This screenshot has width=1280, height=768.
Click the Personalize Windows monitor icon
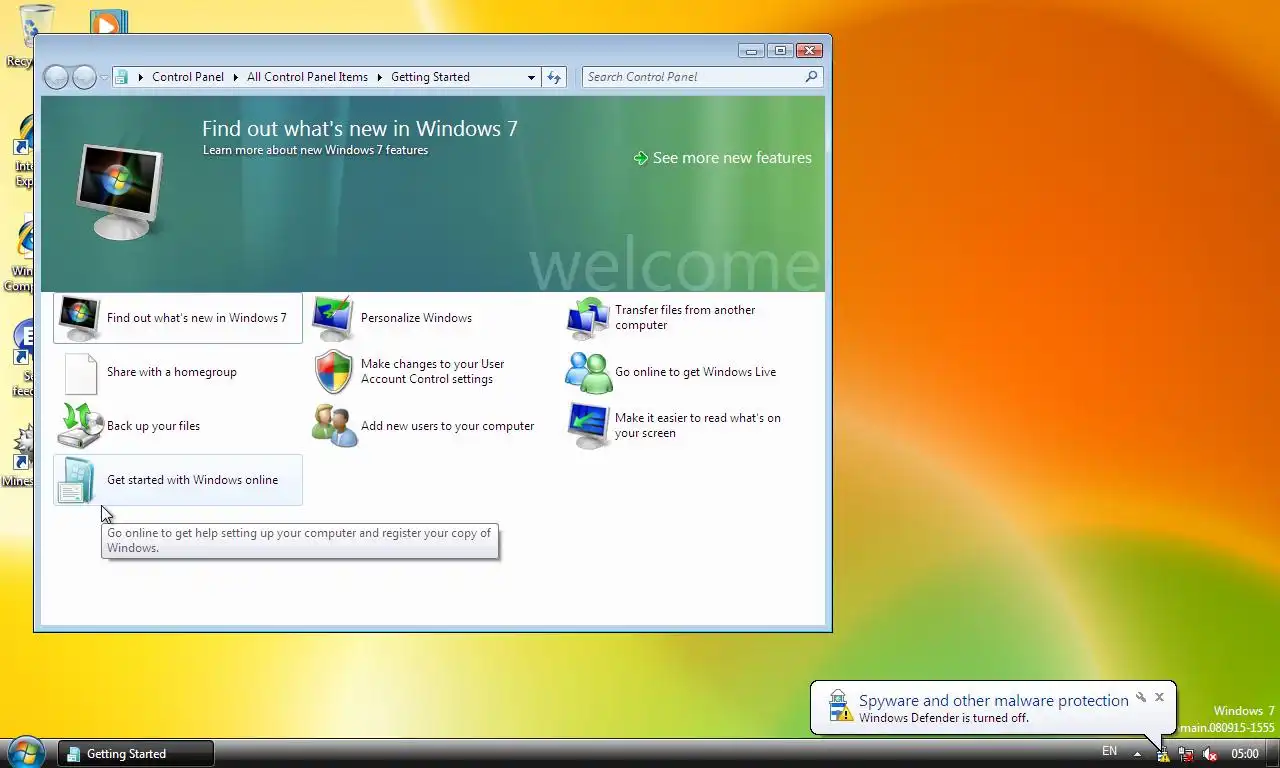point(333,319)
